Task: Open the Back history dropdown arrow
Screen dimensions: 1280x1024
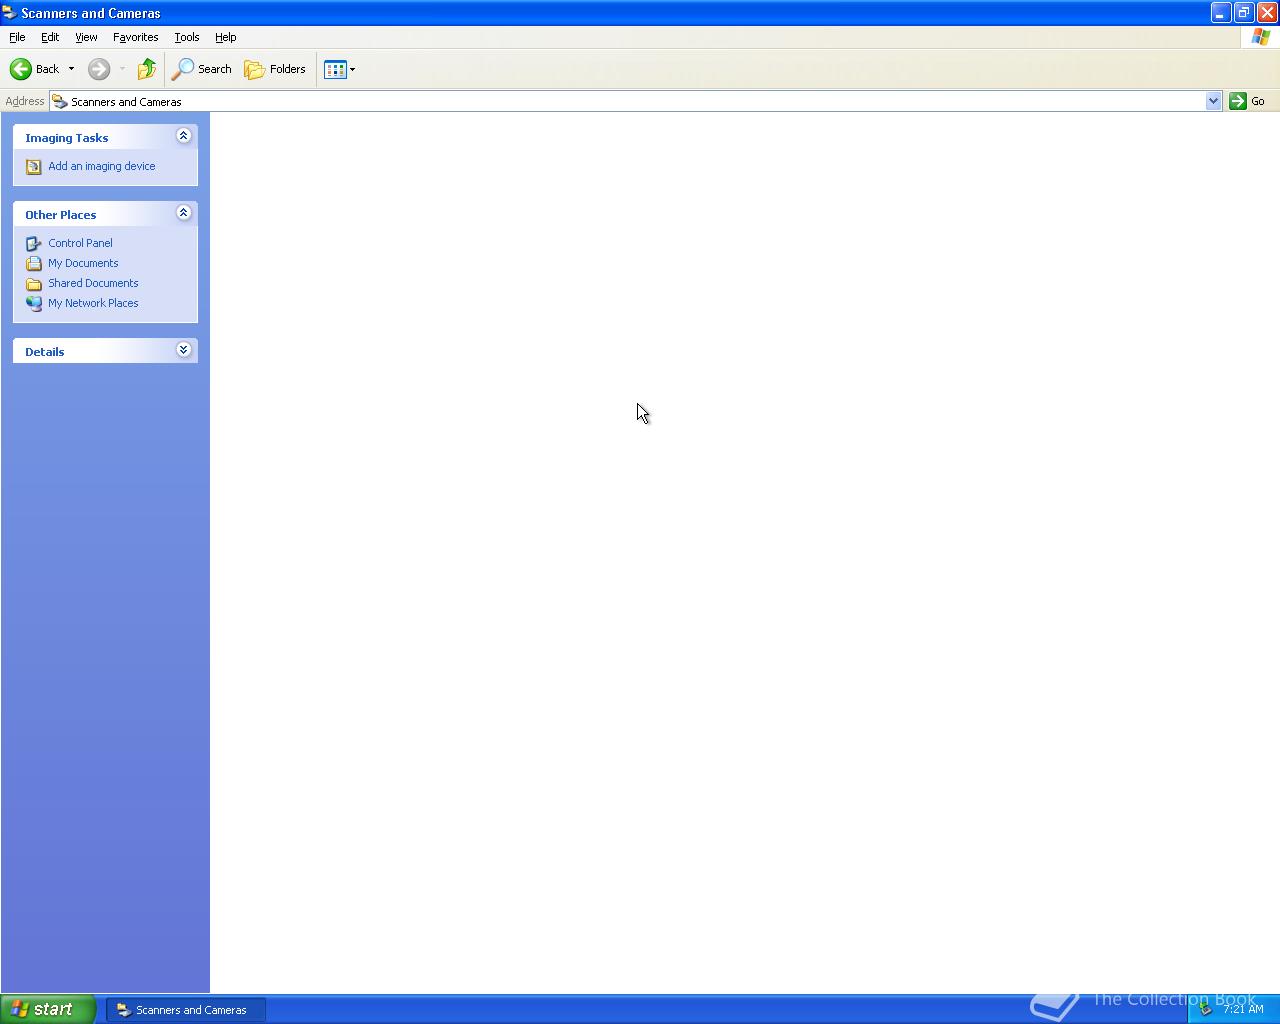Action: [71, 69]
